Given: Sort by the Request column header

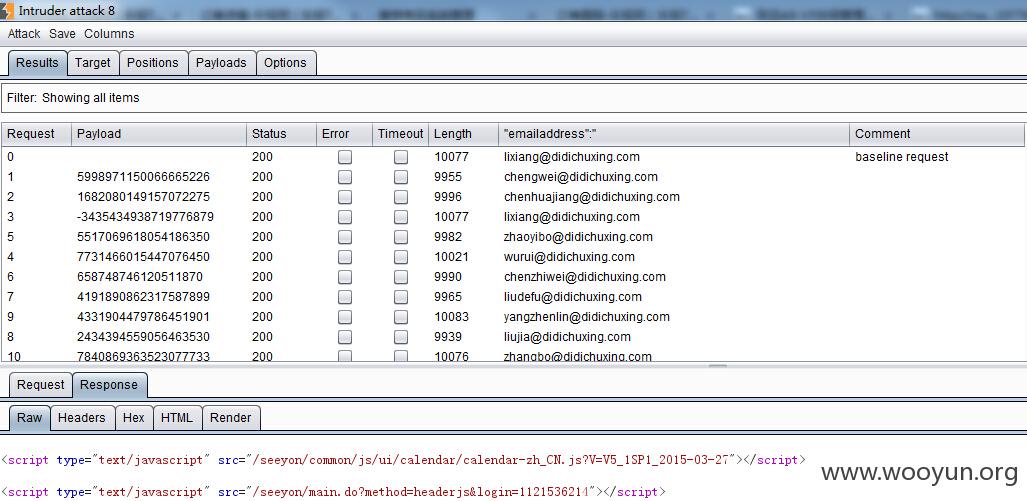Looking at the screenshot, I should (36, 134).
